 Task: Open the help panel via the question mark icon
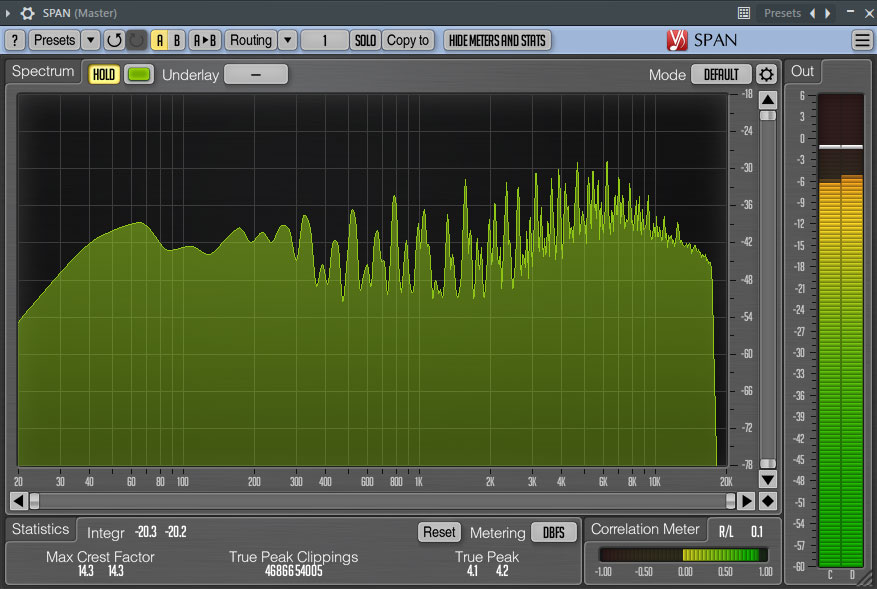(17, 40)
